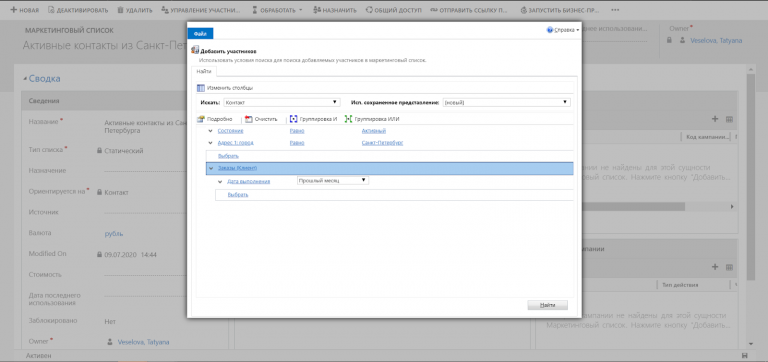The height and width of the screenshot is (362, 768).
Task: Click Равно operator in the city row
Action: 297,143
